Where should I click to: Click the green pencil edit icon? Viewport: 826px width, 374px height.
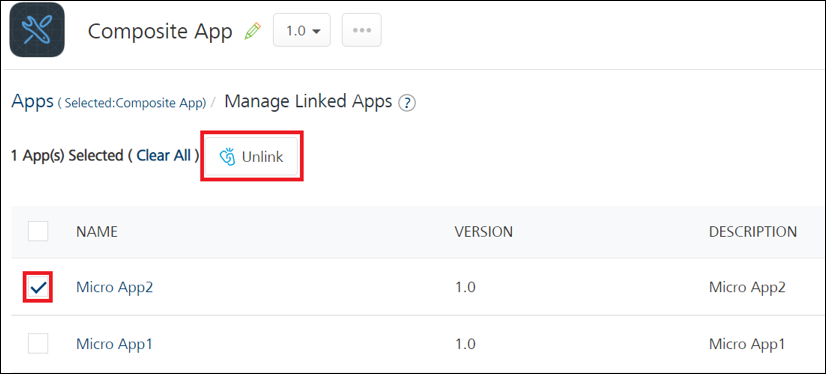point(253,32)
